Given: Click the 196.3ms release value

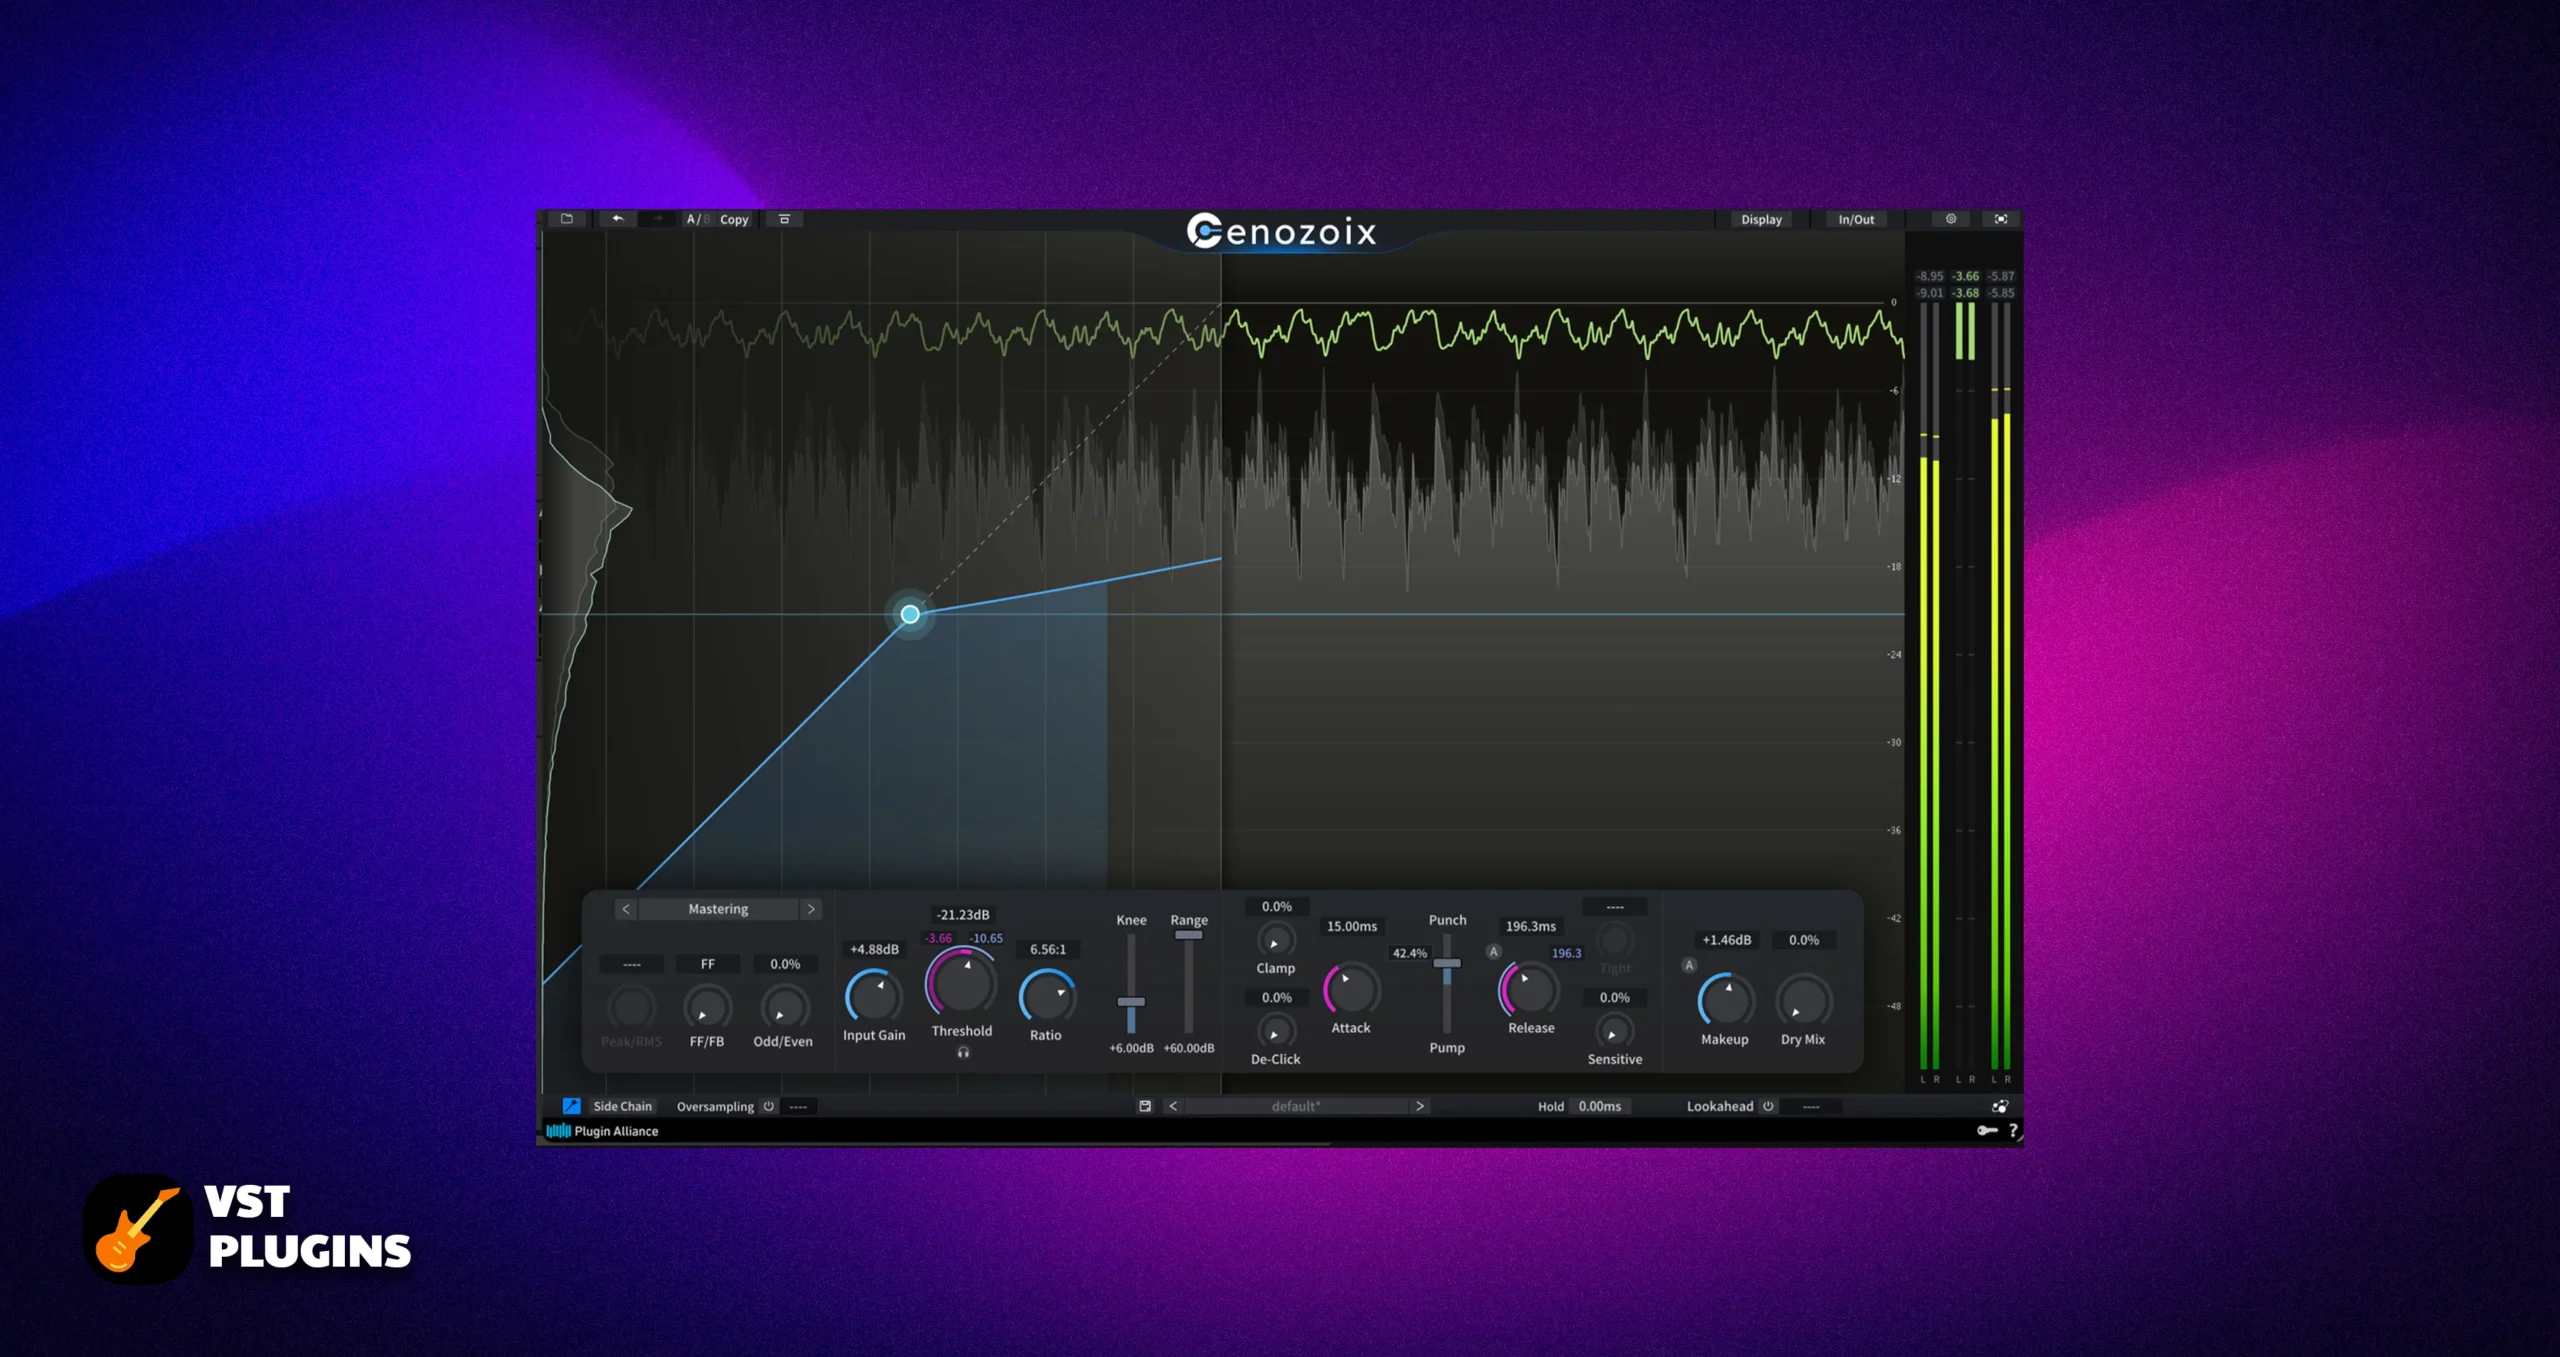Looking at the screenshot, I should [1531, 926].
